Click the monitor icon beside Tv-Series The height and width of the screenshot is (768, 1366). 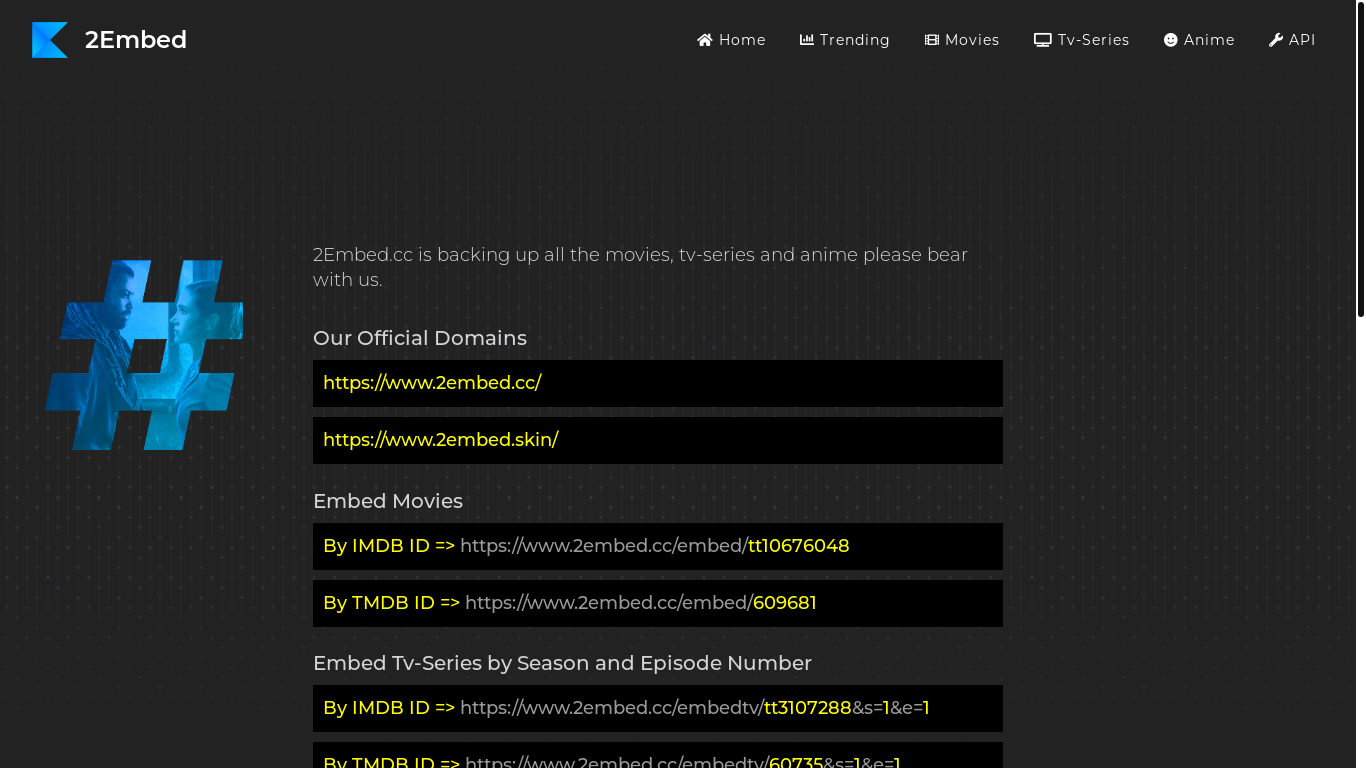tap(1043, 40)
